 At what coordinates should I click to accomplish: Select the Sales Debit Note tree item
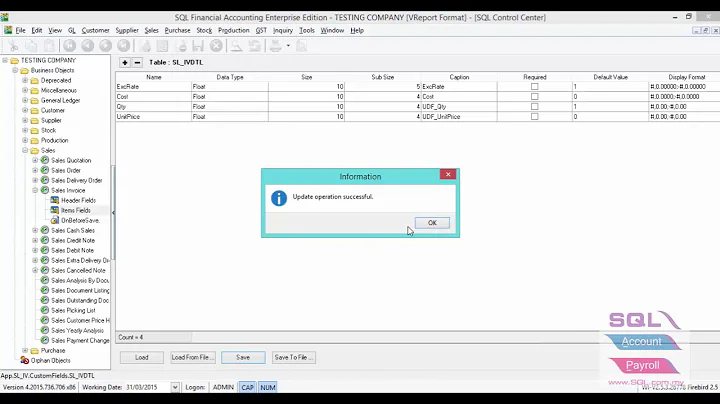73,251
